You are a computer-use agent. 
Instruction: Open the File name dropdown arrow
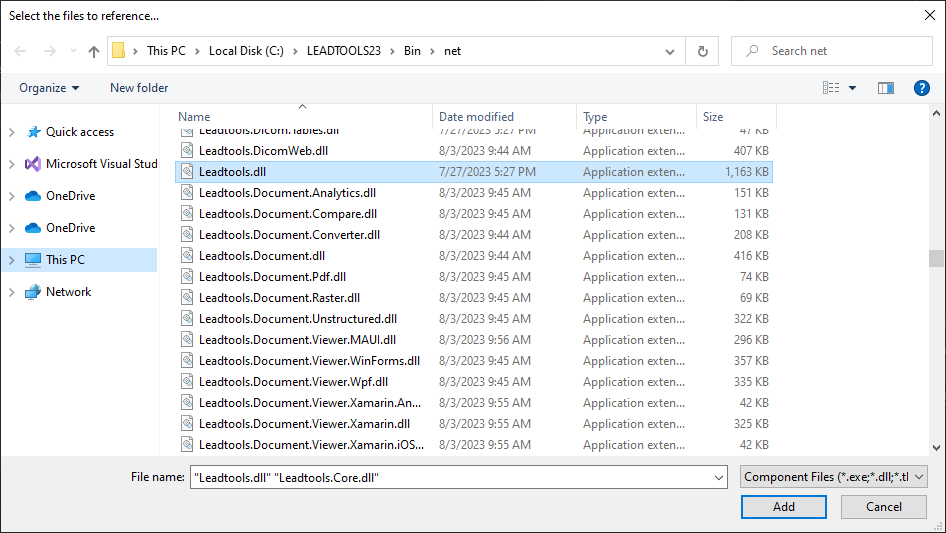(x=719, y=477)
